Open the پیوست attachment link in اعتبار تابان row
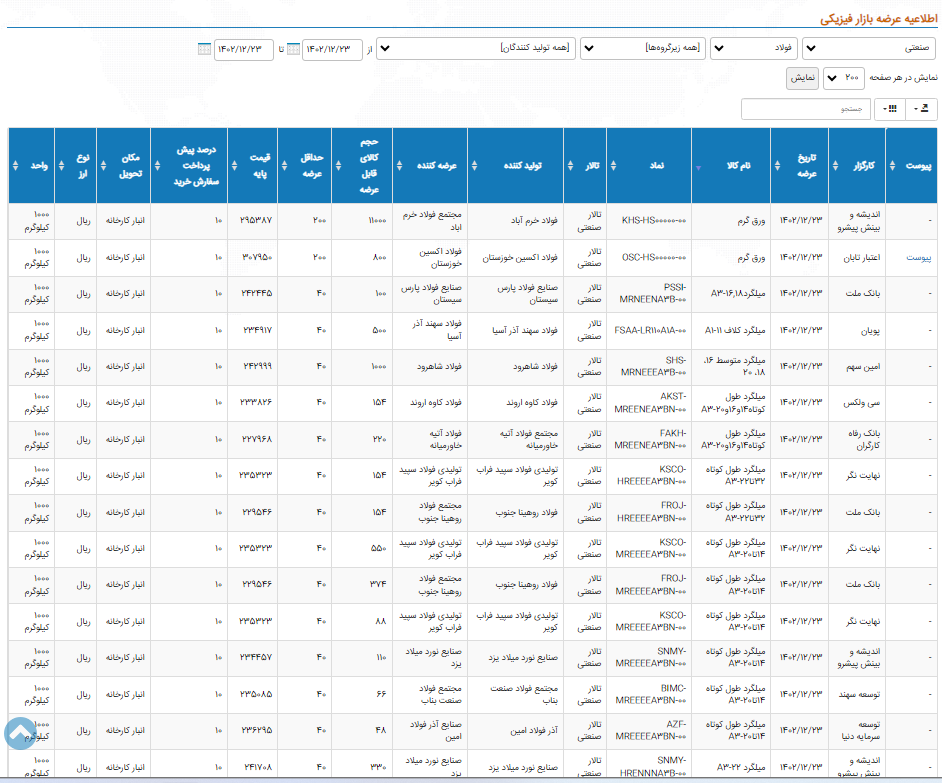The width and height of the screenshot is (942, 783). tap(919, 258)
